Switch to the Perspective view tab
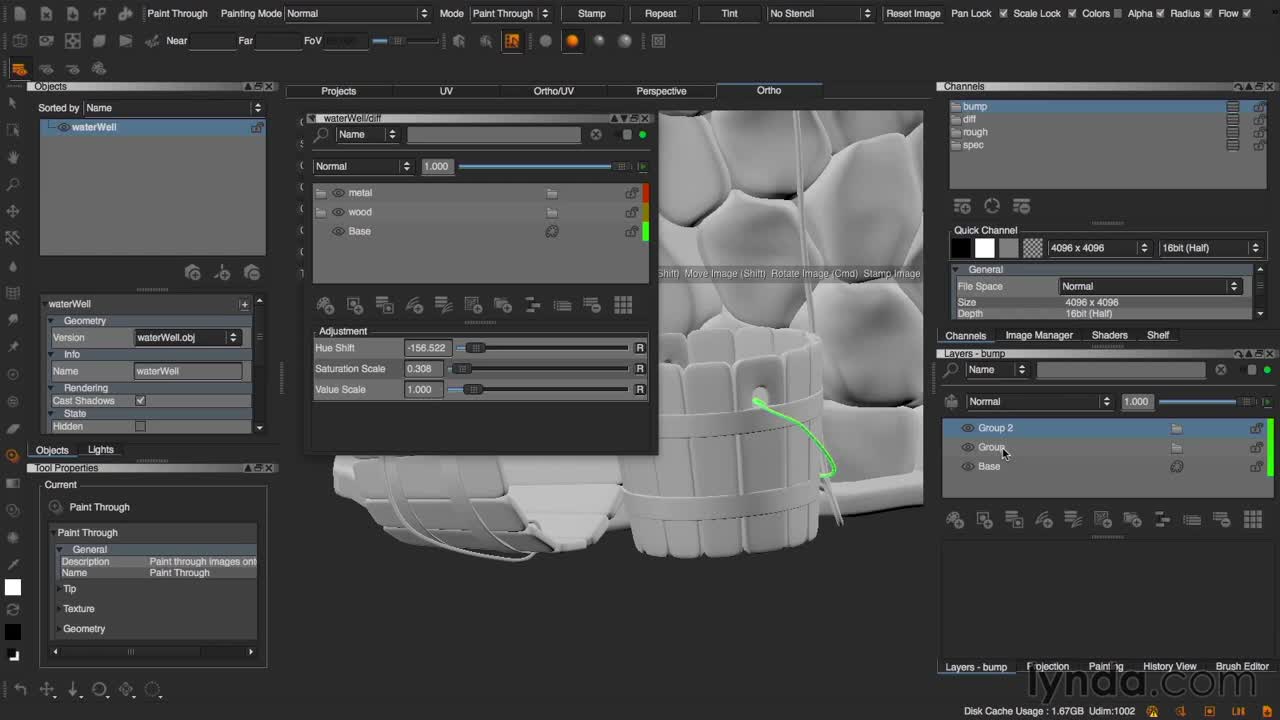Image resolution: width=1280 pixels, height=720 pixels. (x=661, y=91)
